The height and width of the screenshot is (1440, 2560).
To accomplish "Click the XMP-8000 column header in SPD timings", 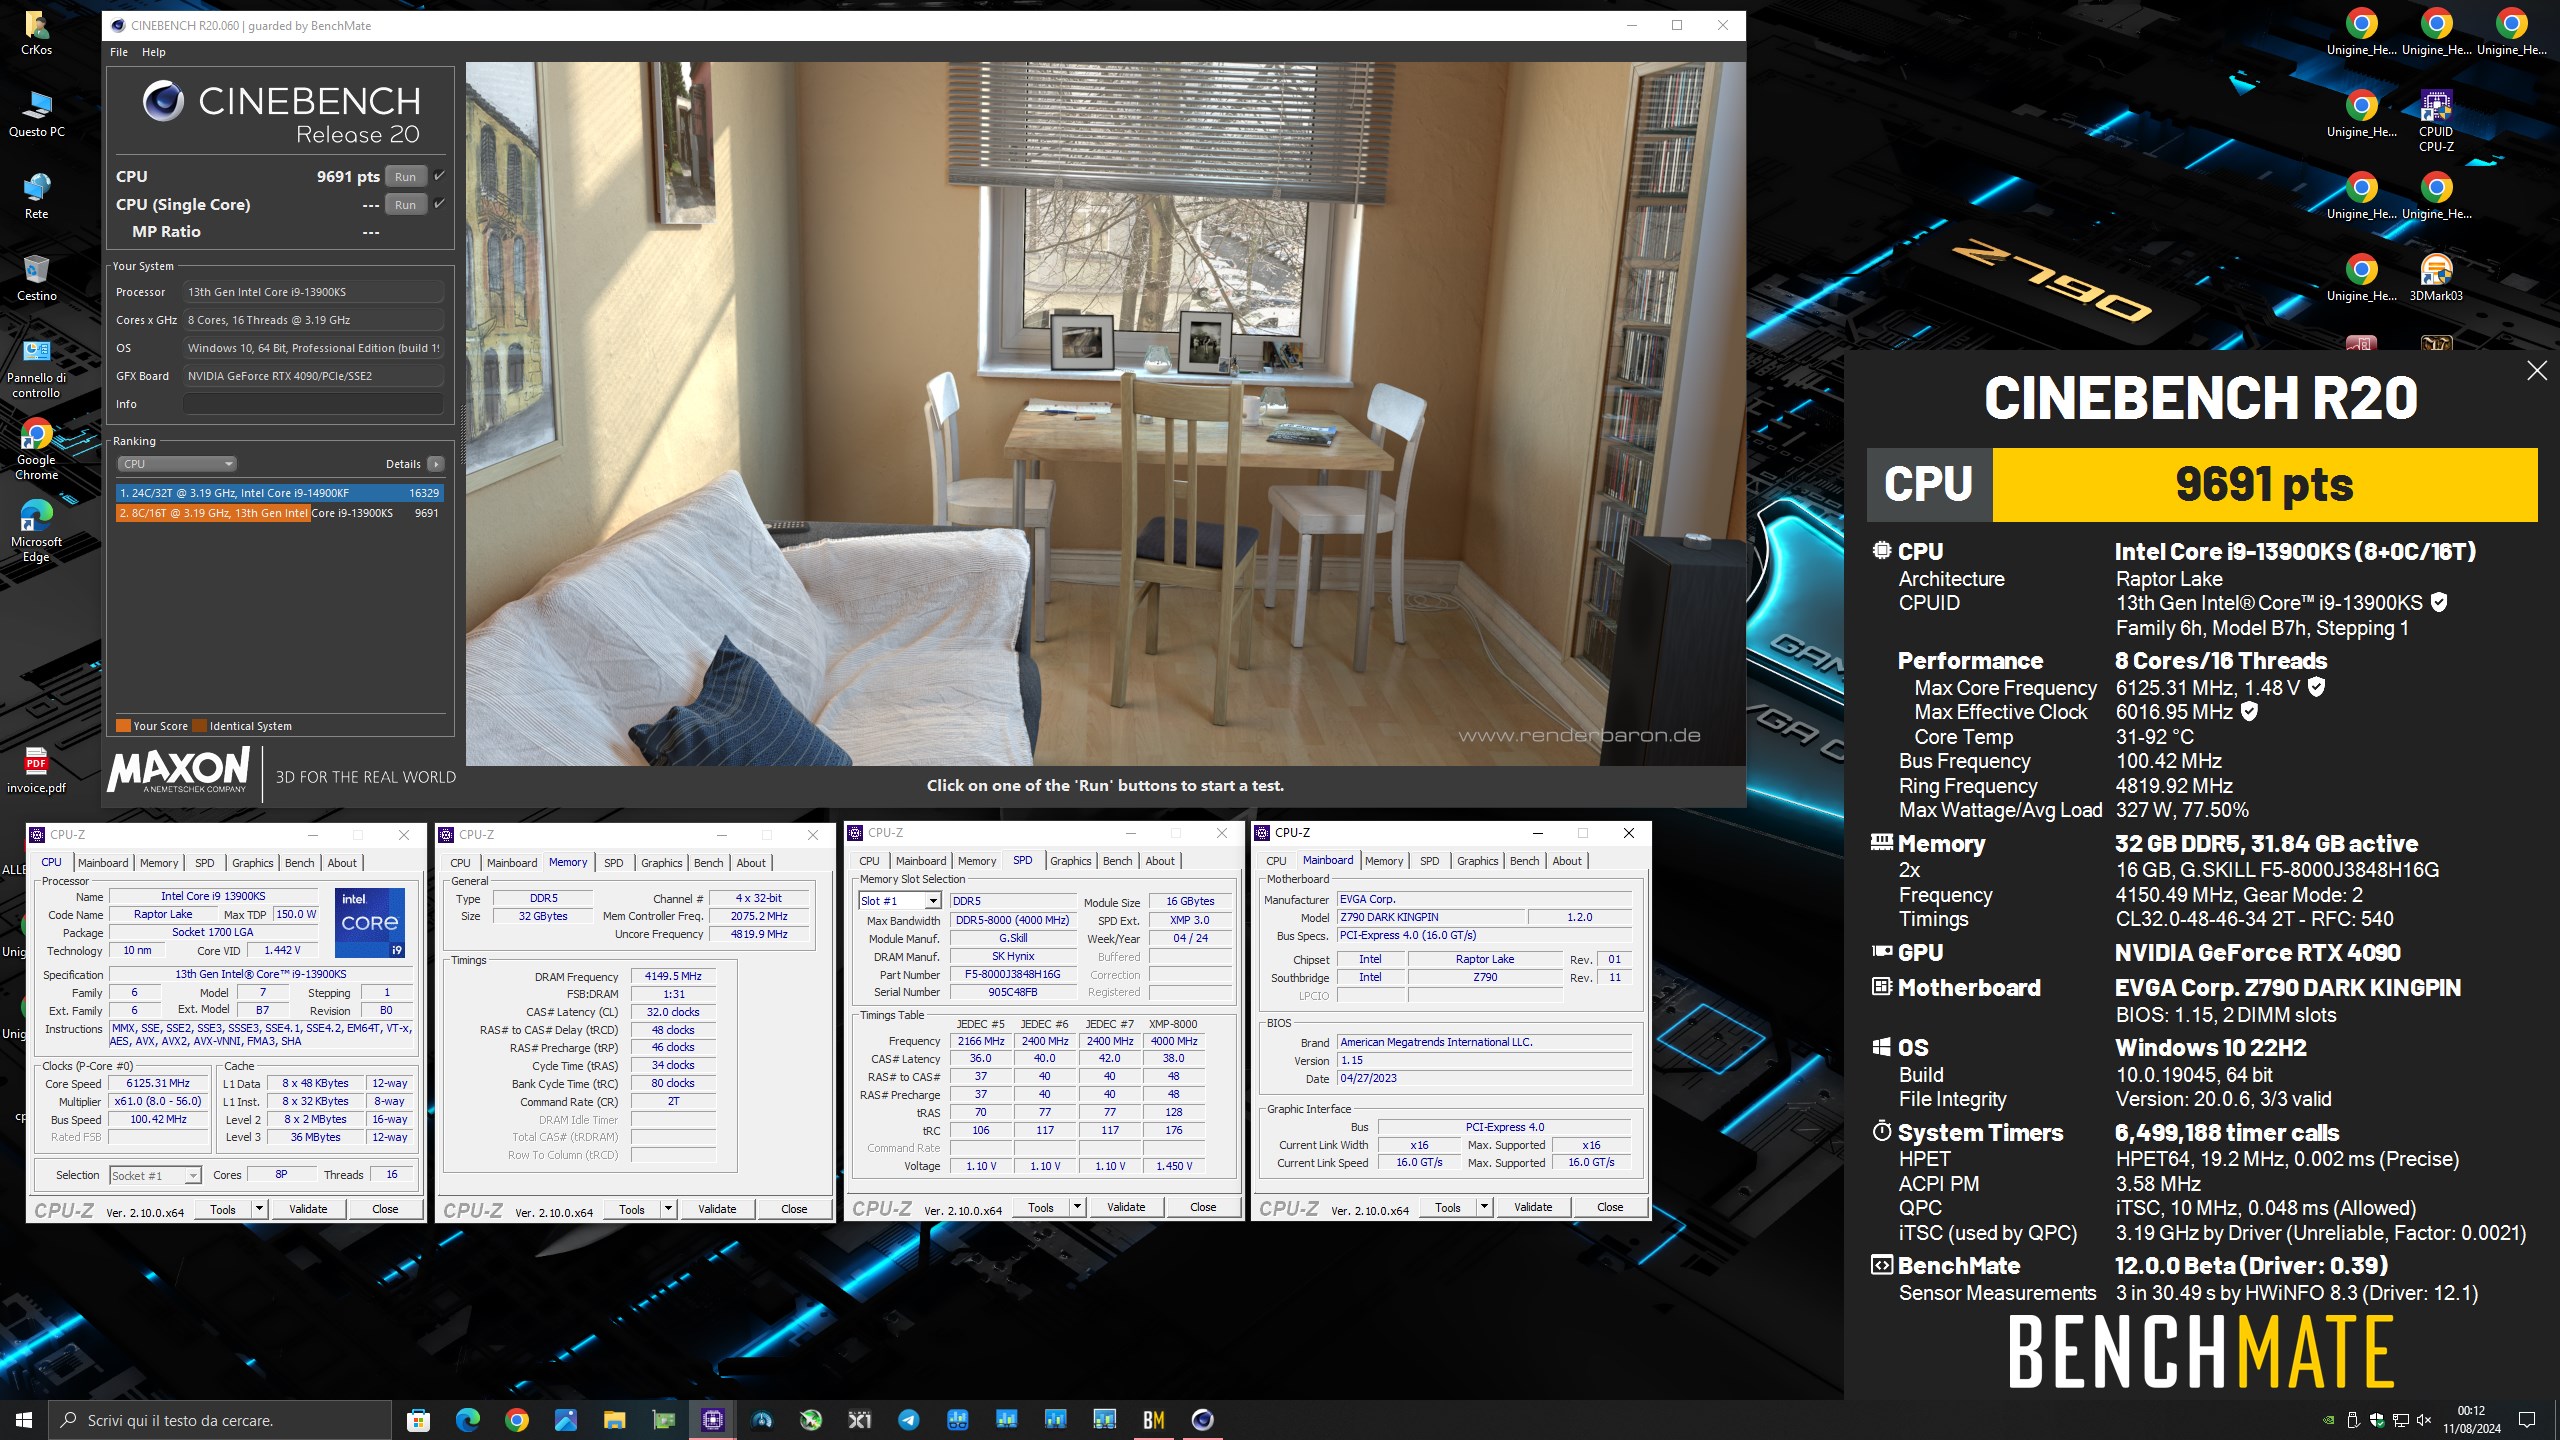I will 1173,1024.
